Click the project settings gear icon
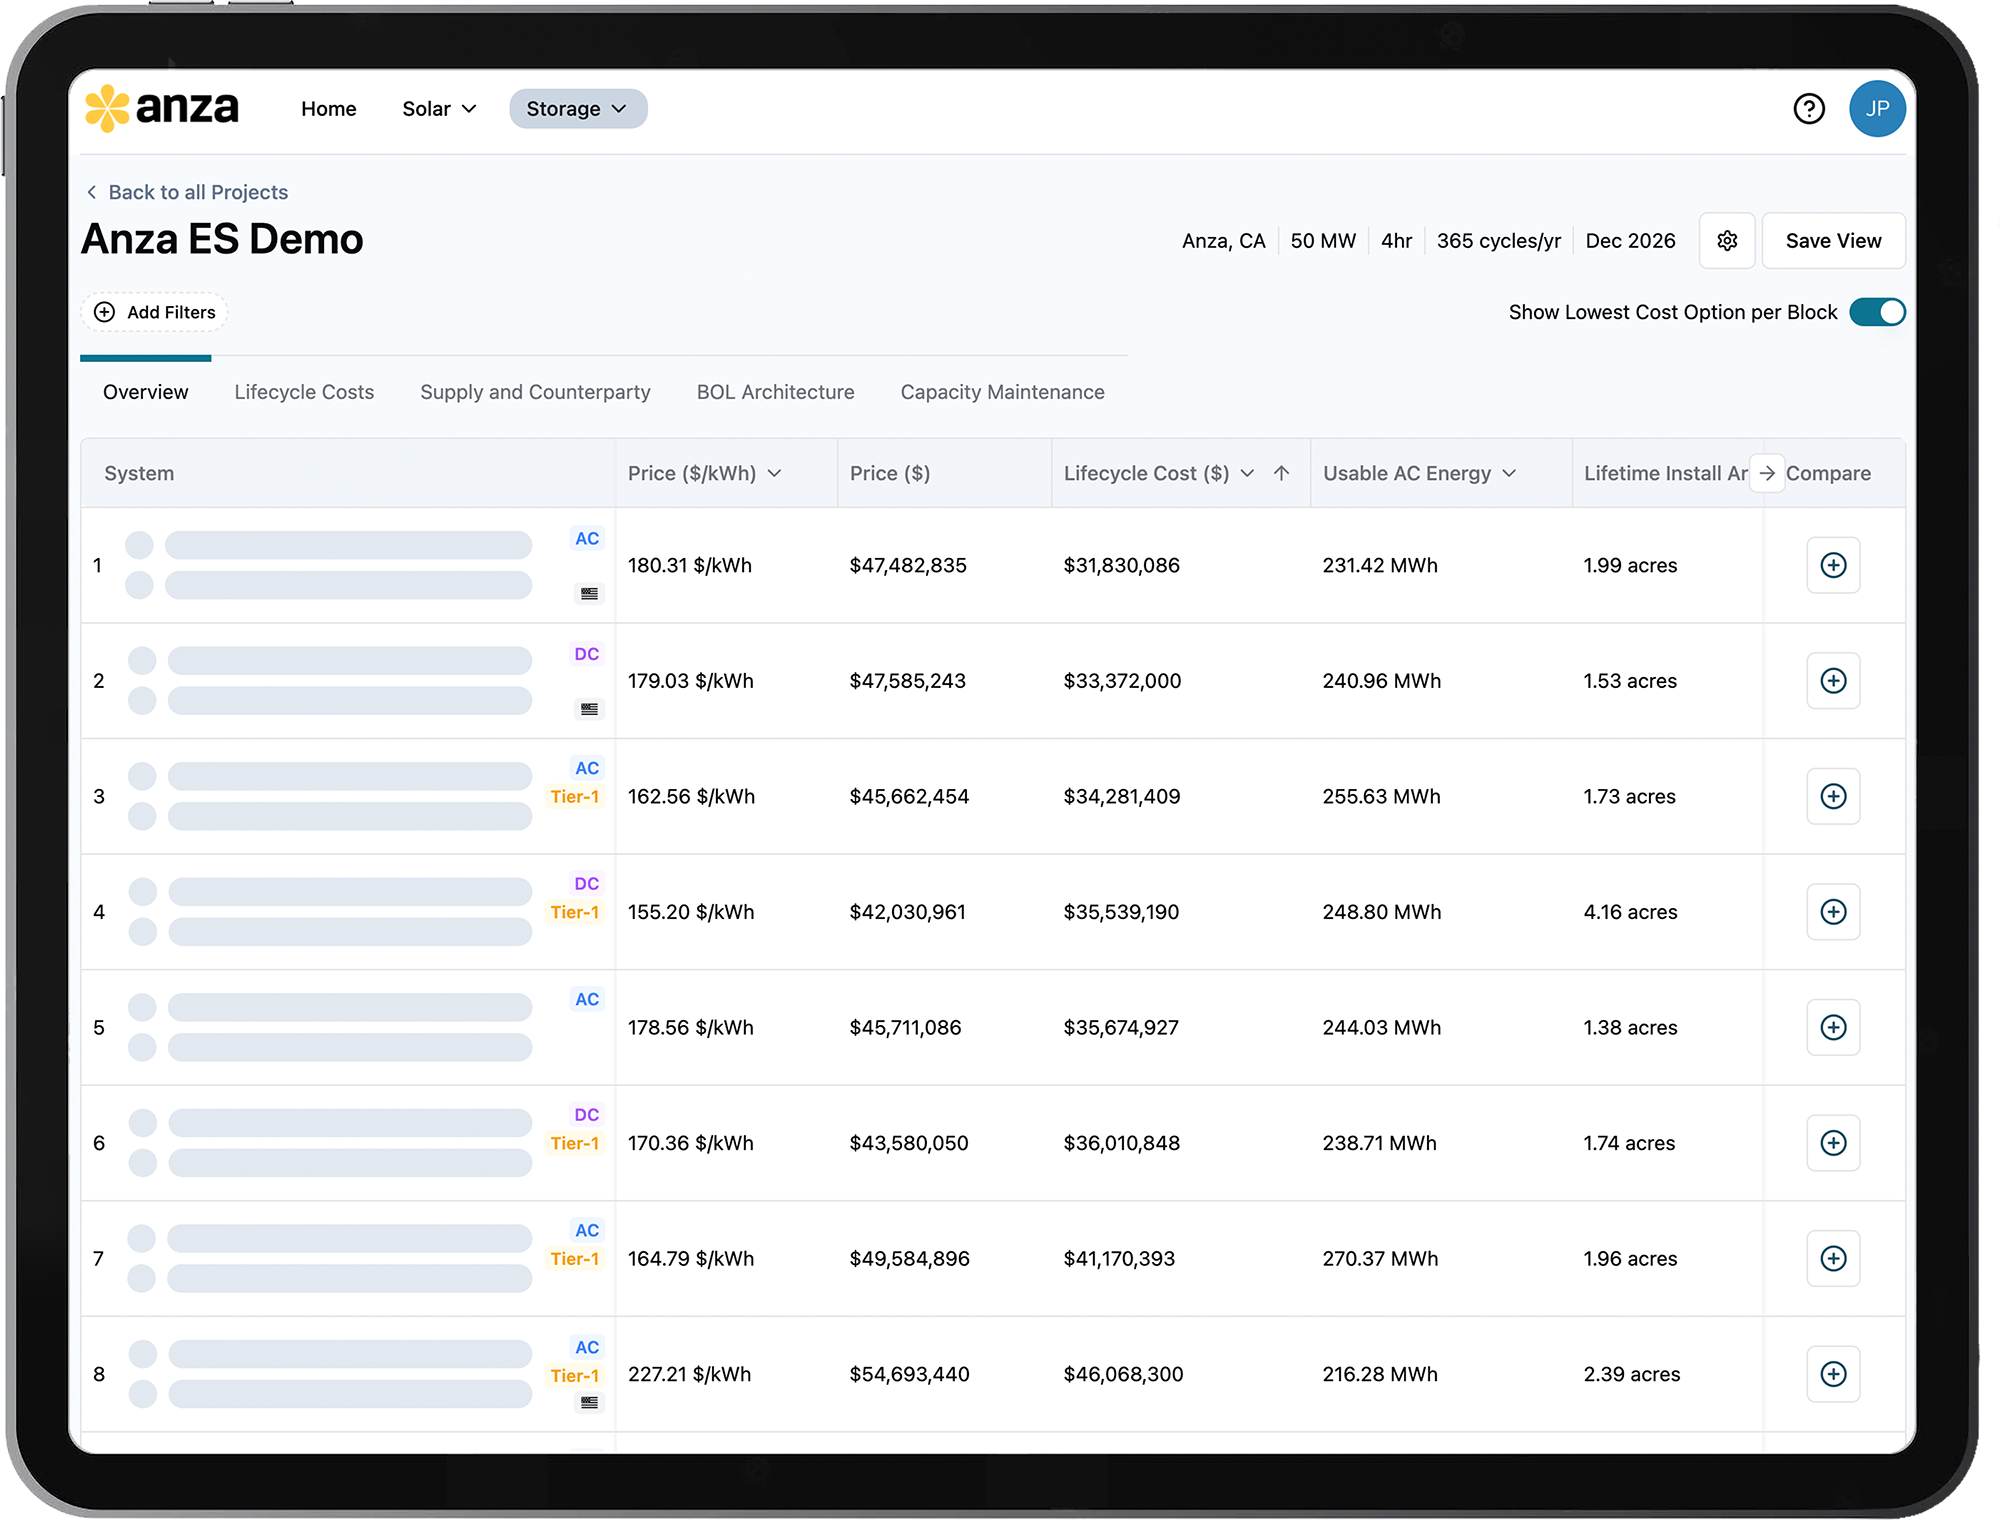Screen dimensions: 2000x1520 (x=1727, y=241)
